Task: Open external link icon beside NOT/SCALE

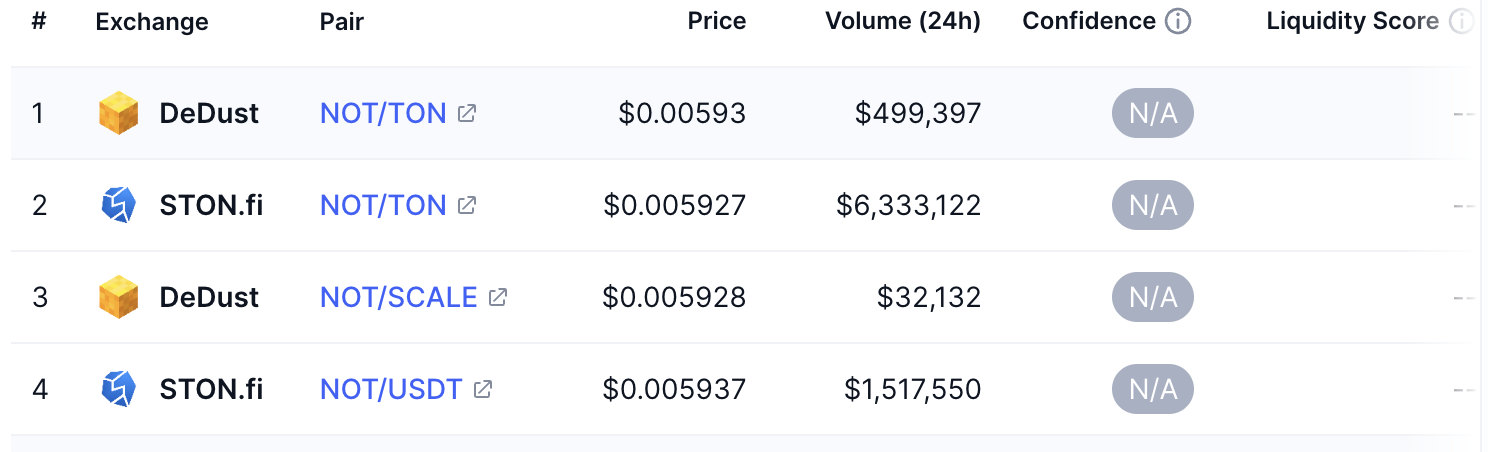Action: [x=497, y=297]
